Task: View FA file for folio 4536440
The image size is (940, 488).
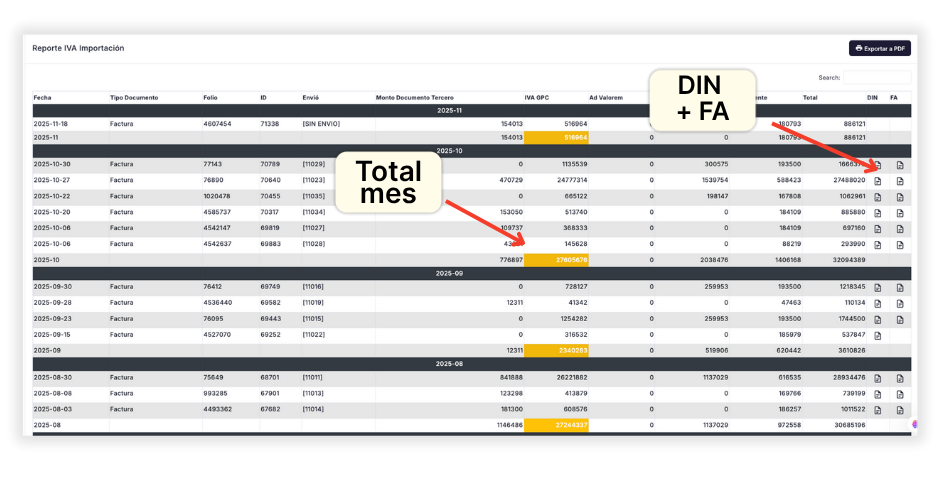Action: pyautogui.click(x=899, y=303)
